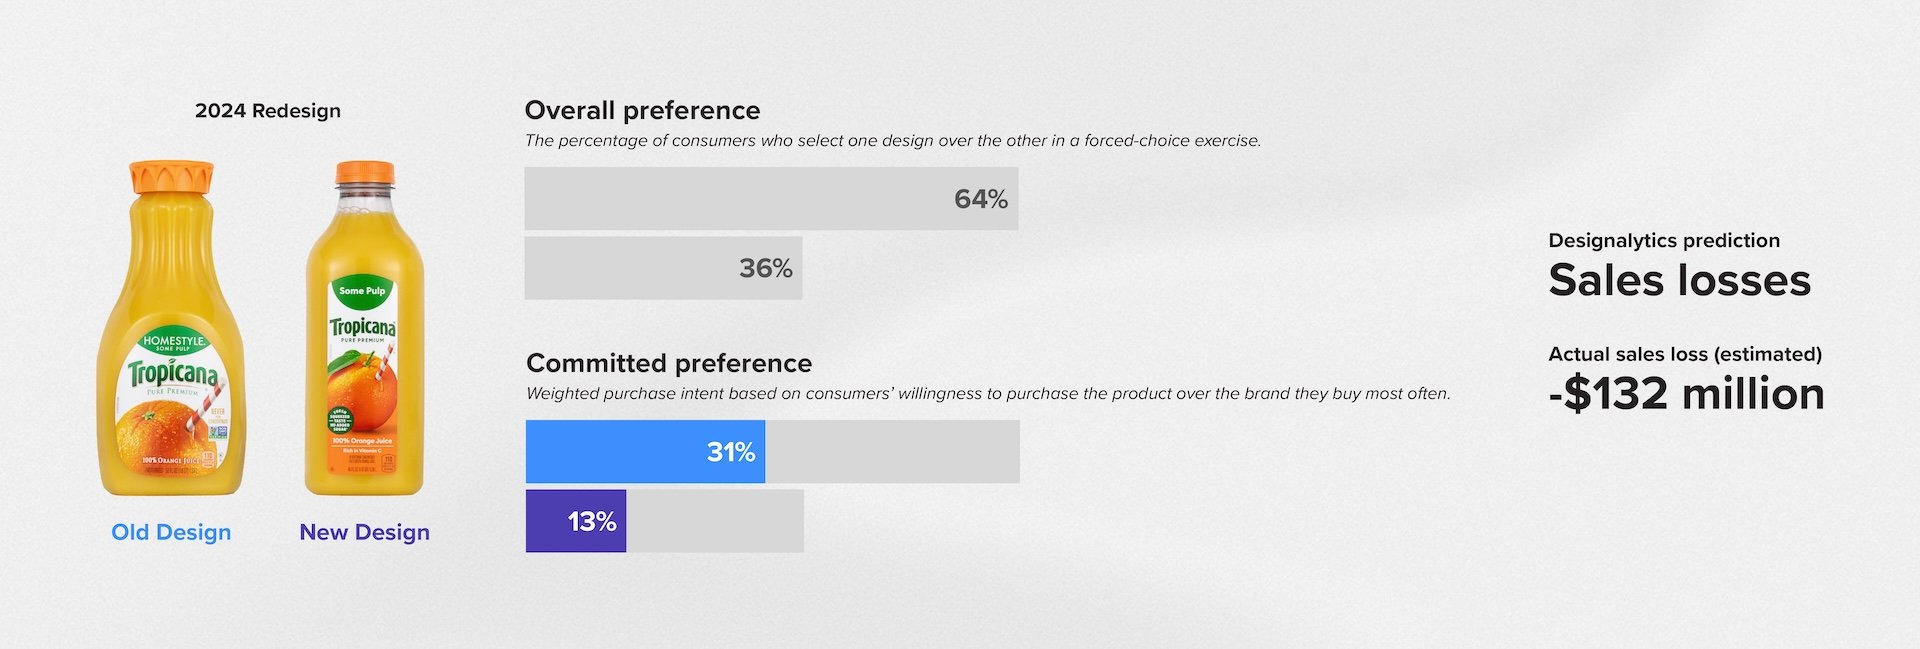Click the blue 31% committed preference bar
The height and width of the screenshot is (649, 1920).
[x=645, y=452]
